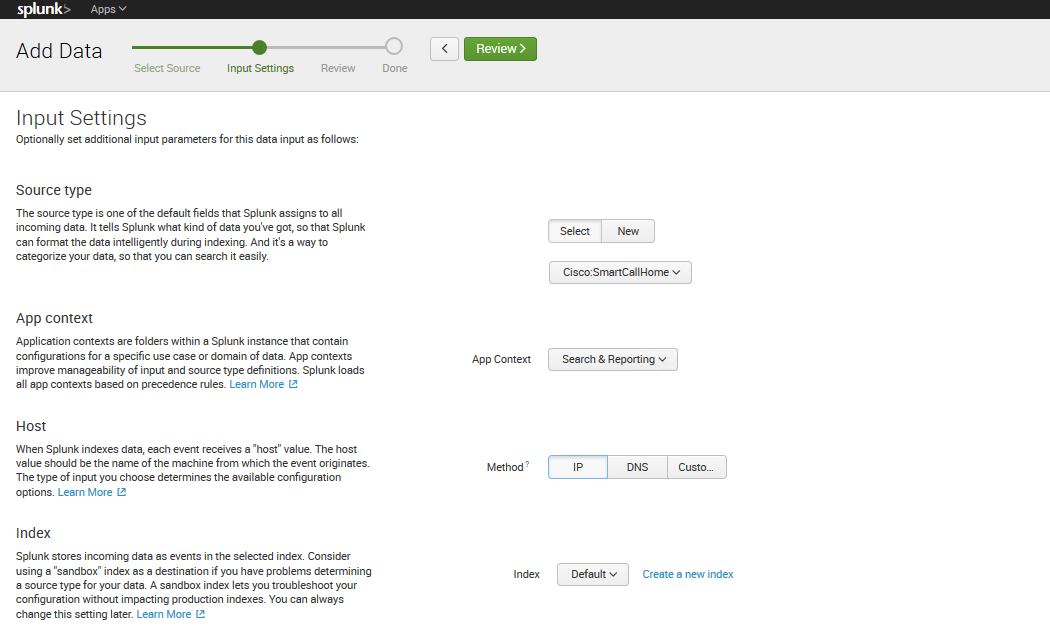Click the Done step label
This screenshot has height=637, width=1050.
(394, 68)
